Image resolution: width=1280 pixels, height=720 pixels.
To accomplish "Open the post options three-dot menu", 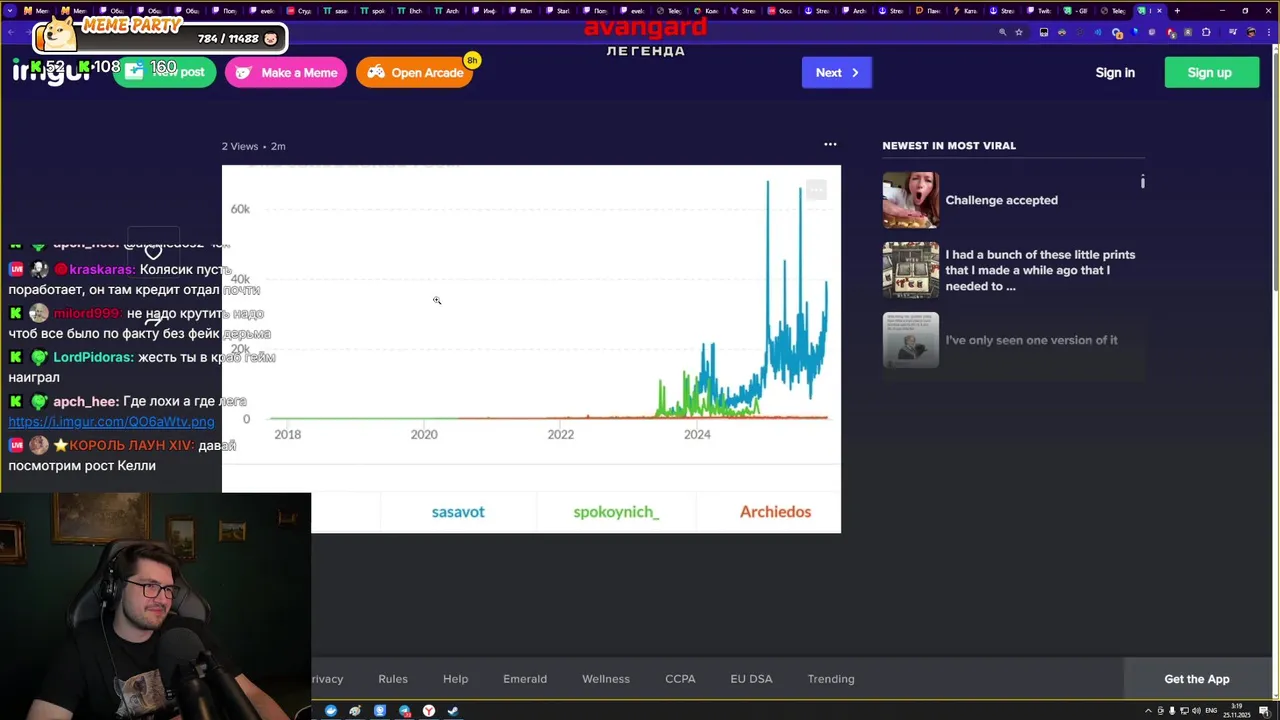I will (x=830, y=144).
